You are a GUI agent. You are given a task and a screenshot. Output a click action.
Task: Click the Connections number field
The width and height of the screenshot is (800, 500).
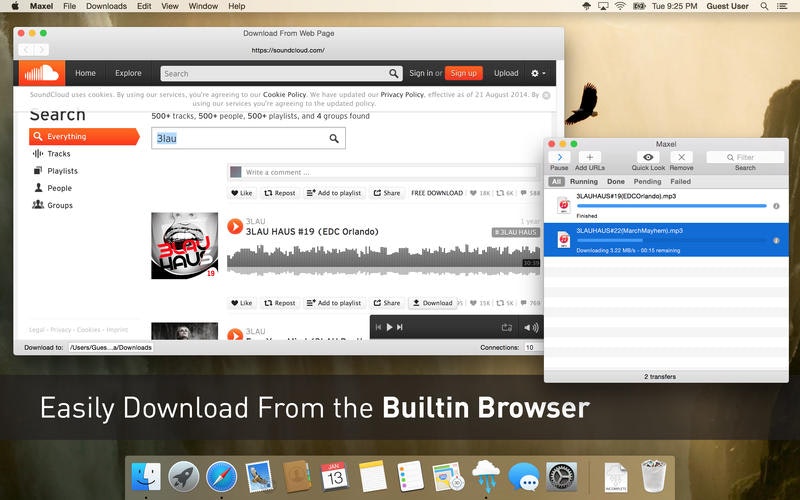point(533,347)
